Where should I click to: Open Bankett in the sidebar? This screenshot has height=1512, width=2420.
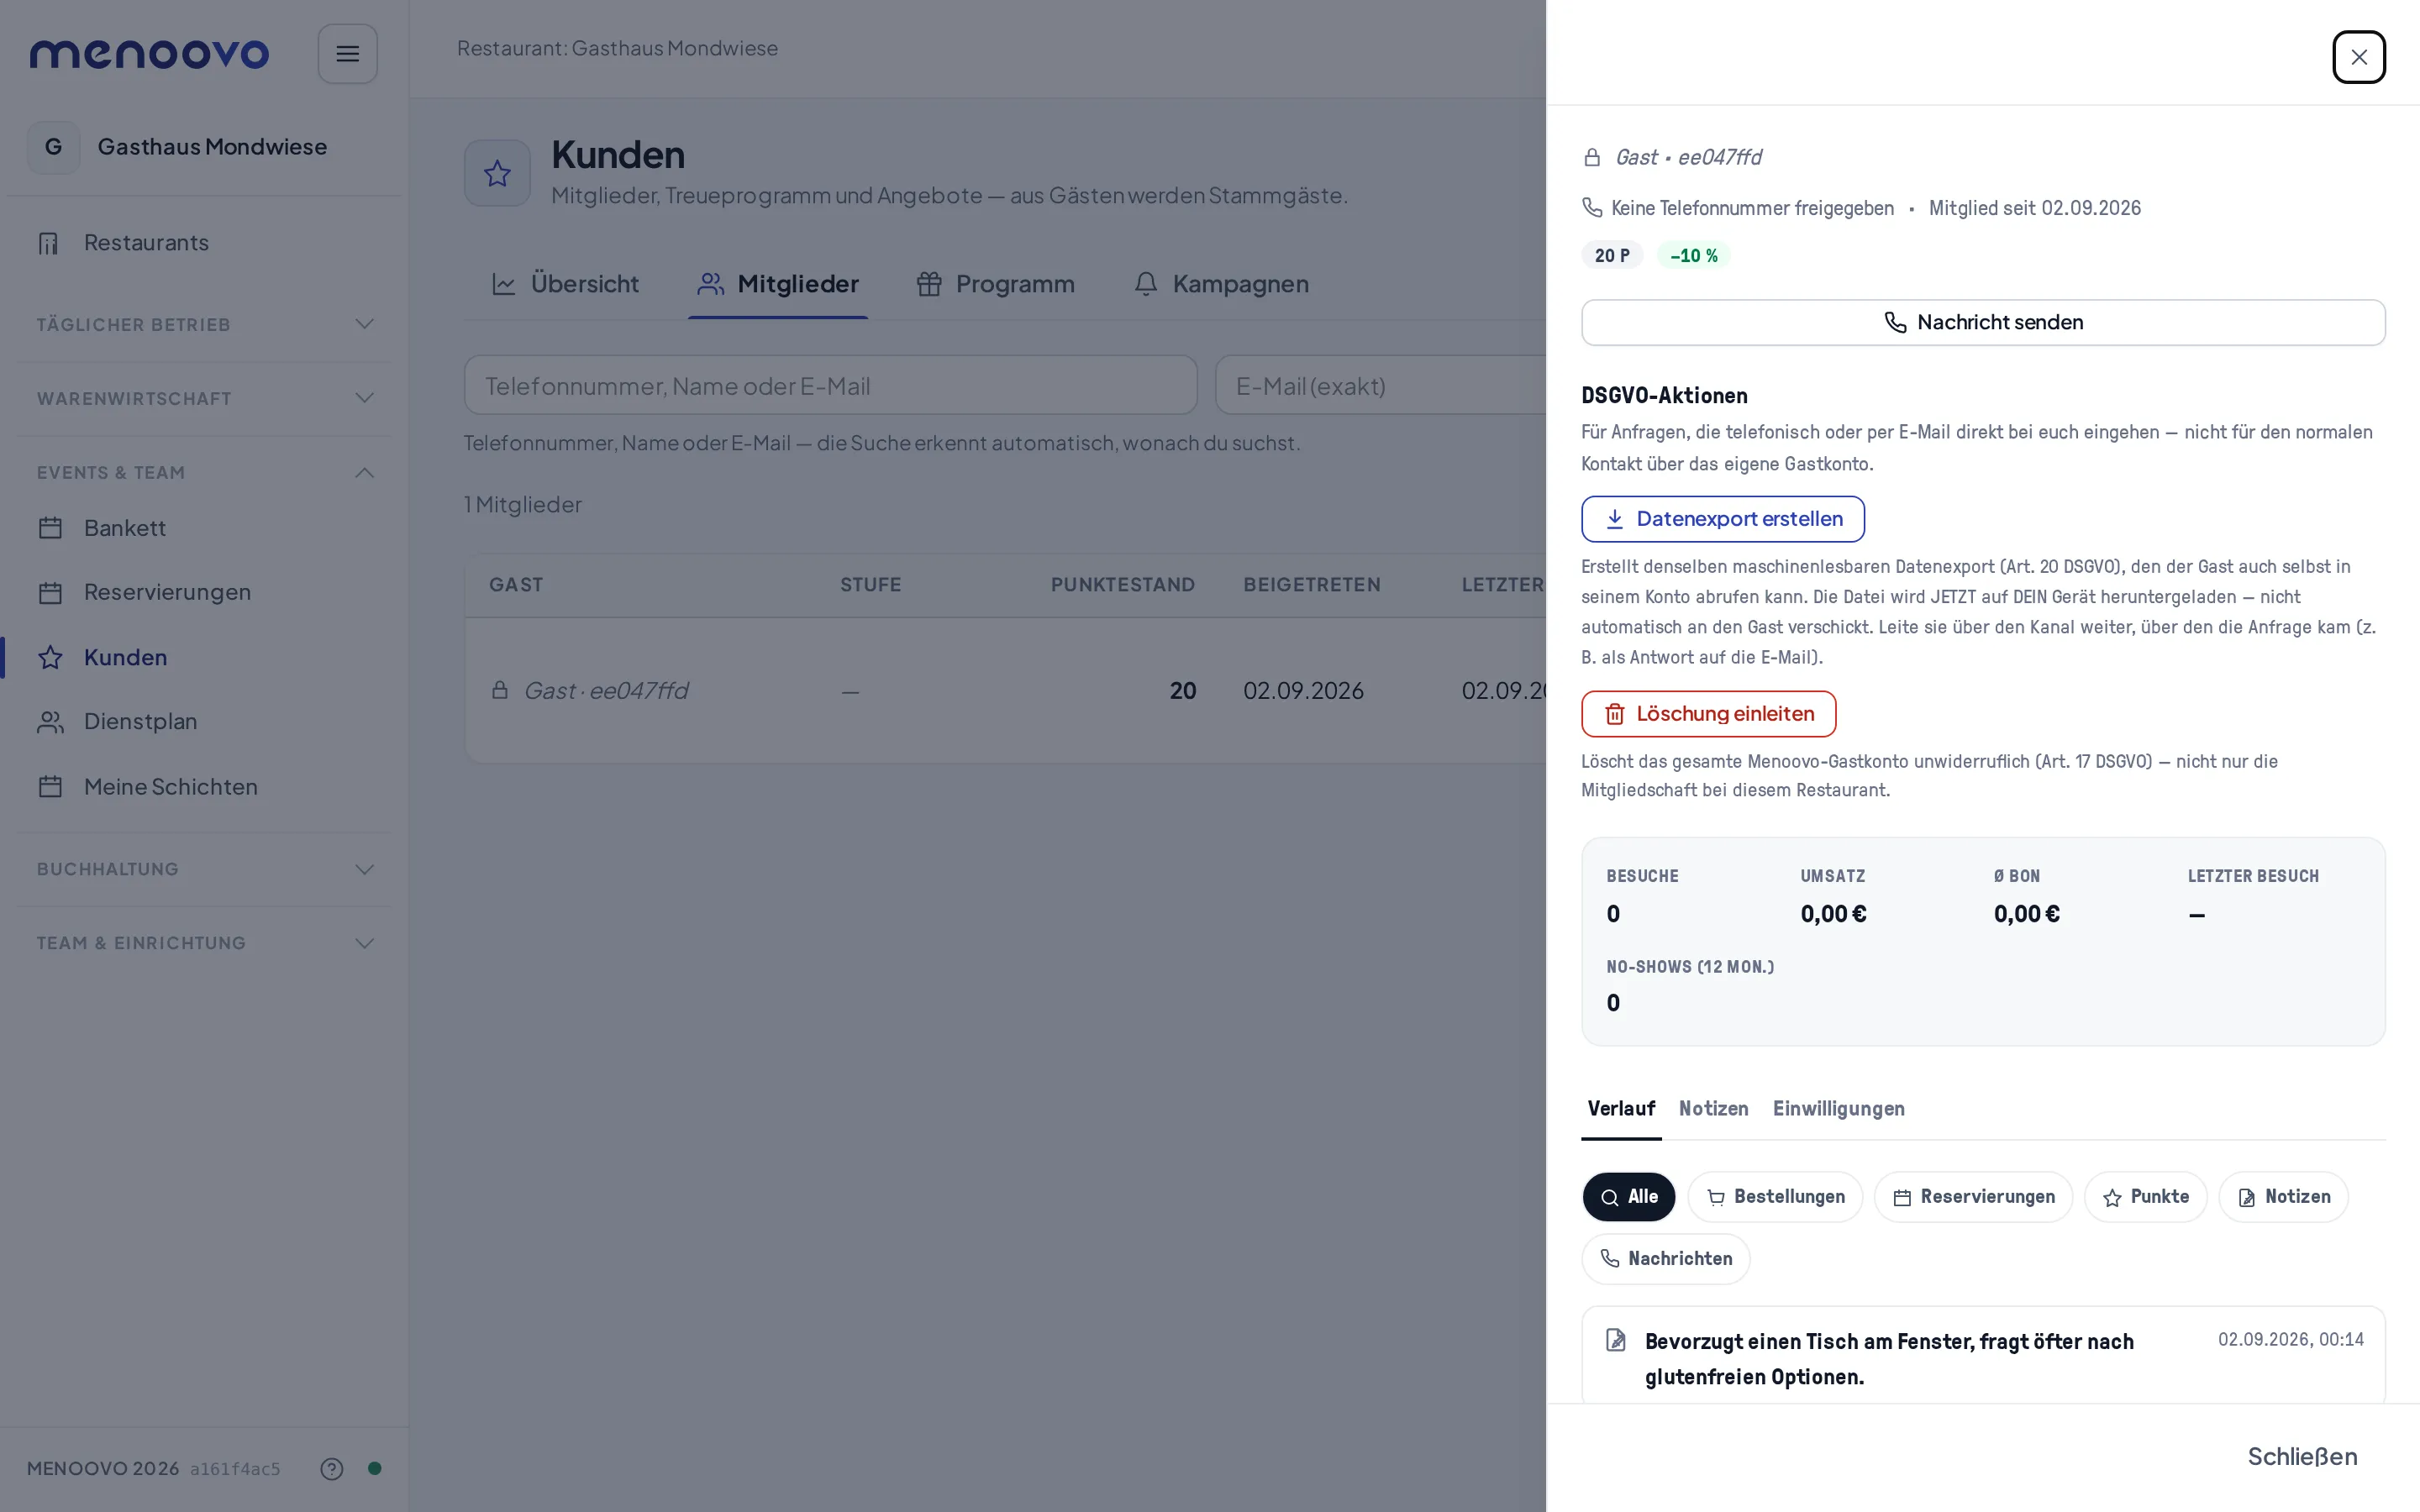(x=203, y=528)
